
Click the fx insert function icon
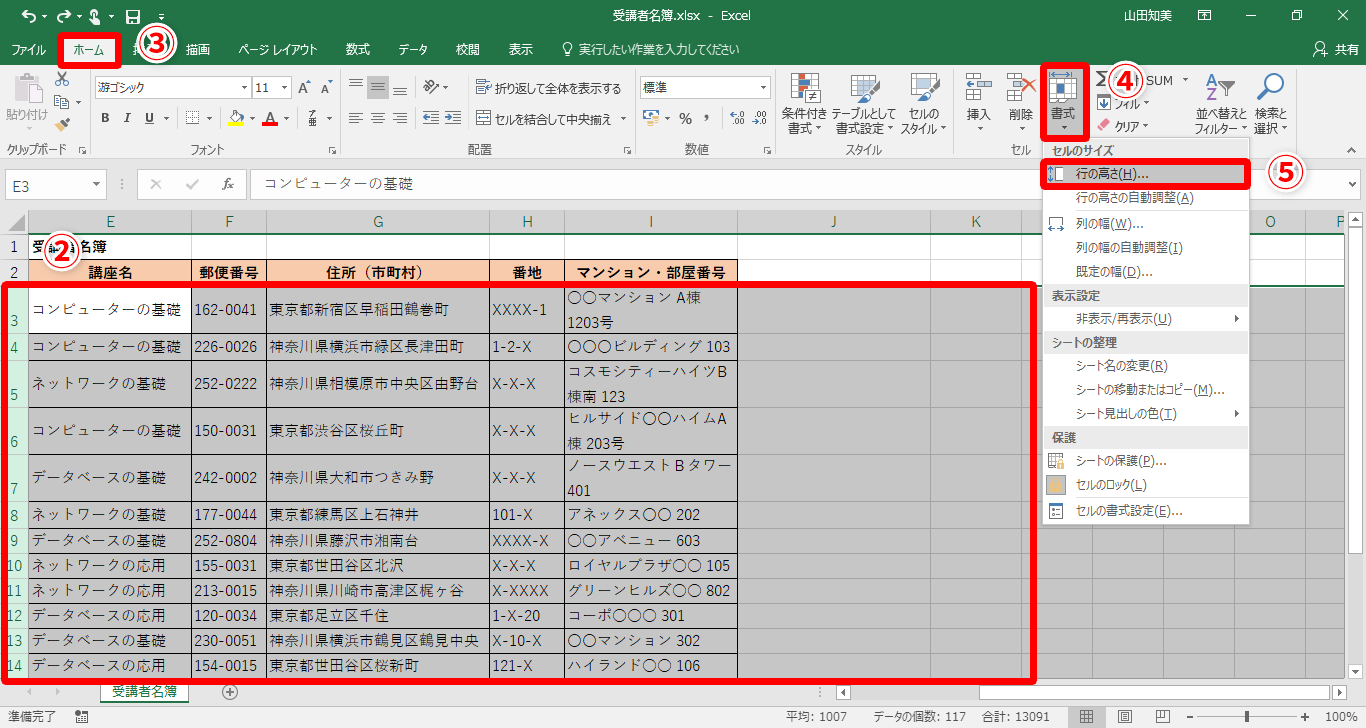pos(227,185)
